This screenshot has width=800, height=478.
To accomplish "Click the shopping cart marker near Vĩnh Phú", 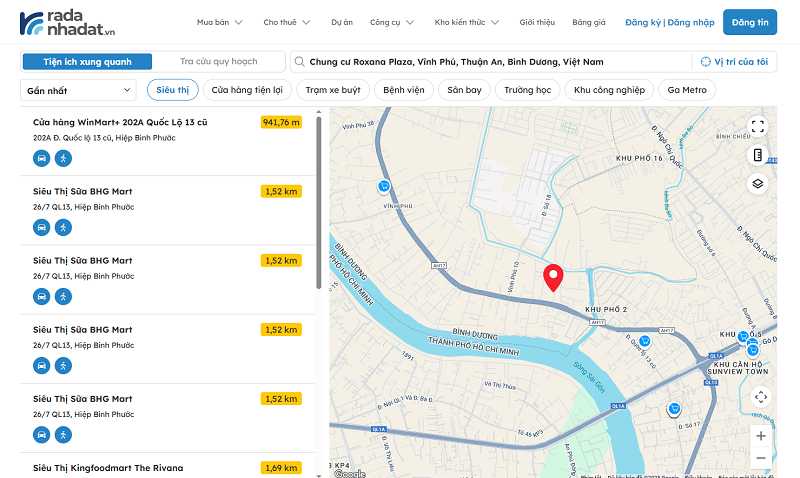I will click(x=384, y=186).
